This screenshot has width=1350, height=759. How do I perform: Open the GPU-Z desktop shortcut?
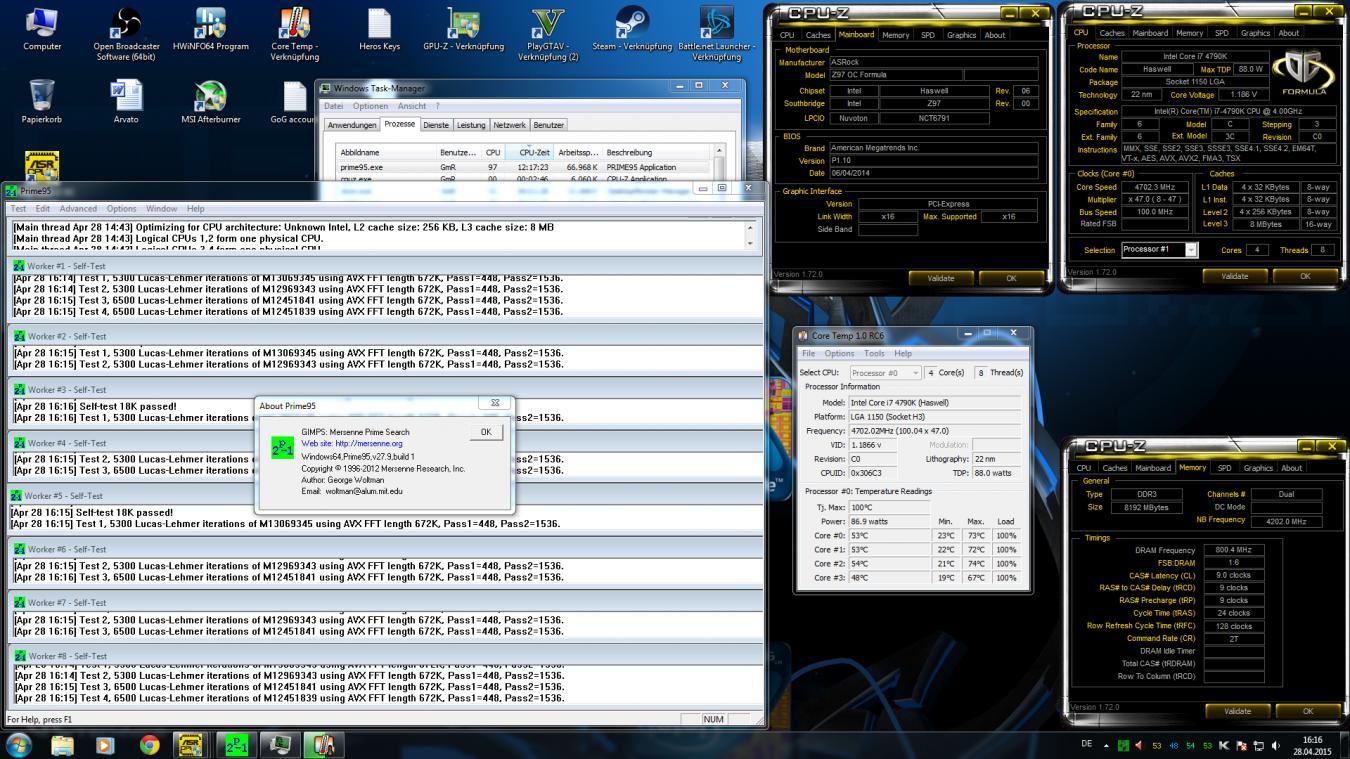coord(463,30)
